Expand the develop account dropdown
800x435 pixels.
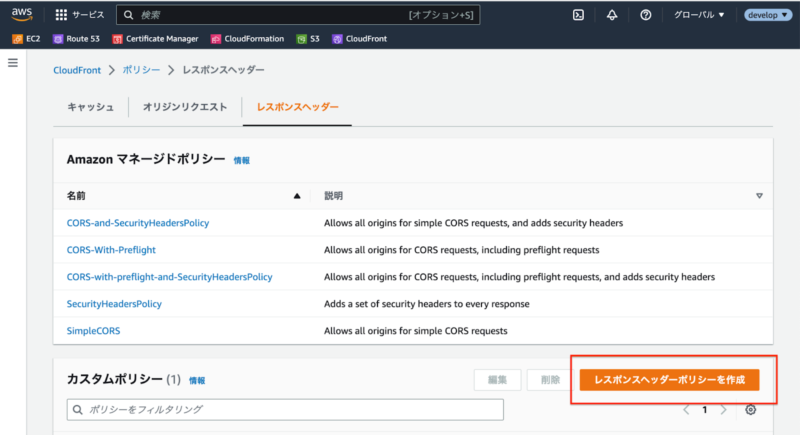click(768, 15)
